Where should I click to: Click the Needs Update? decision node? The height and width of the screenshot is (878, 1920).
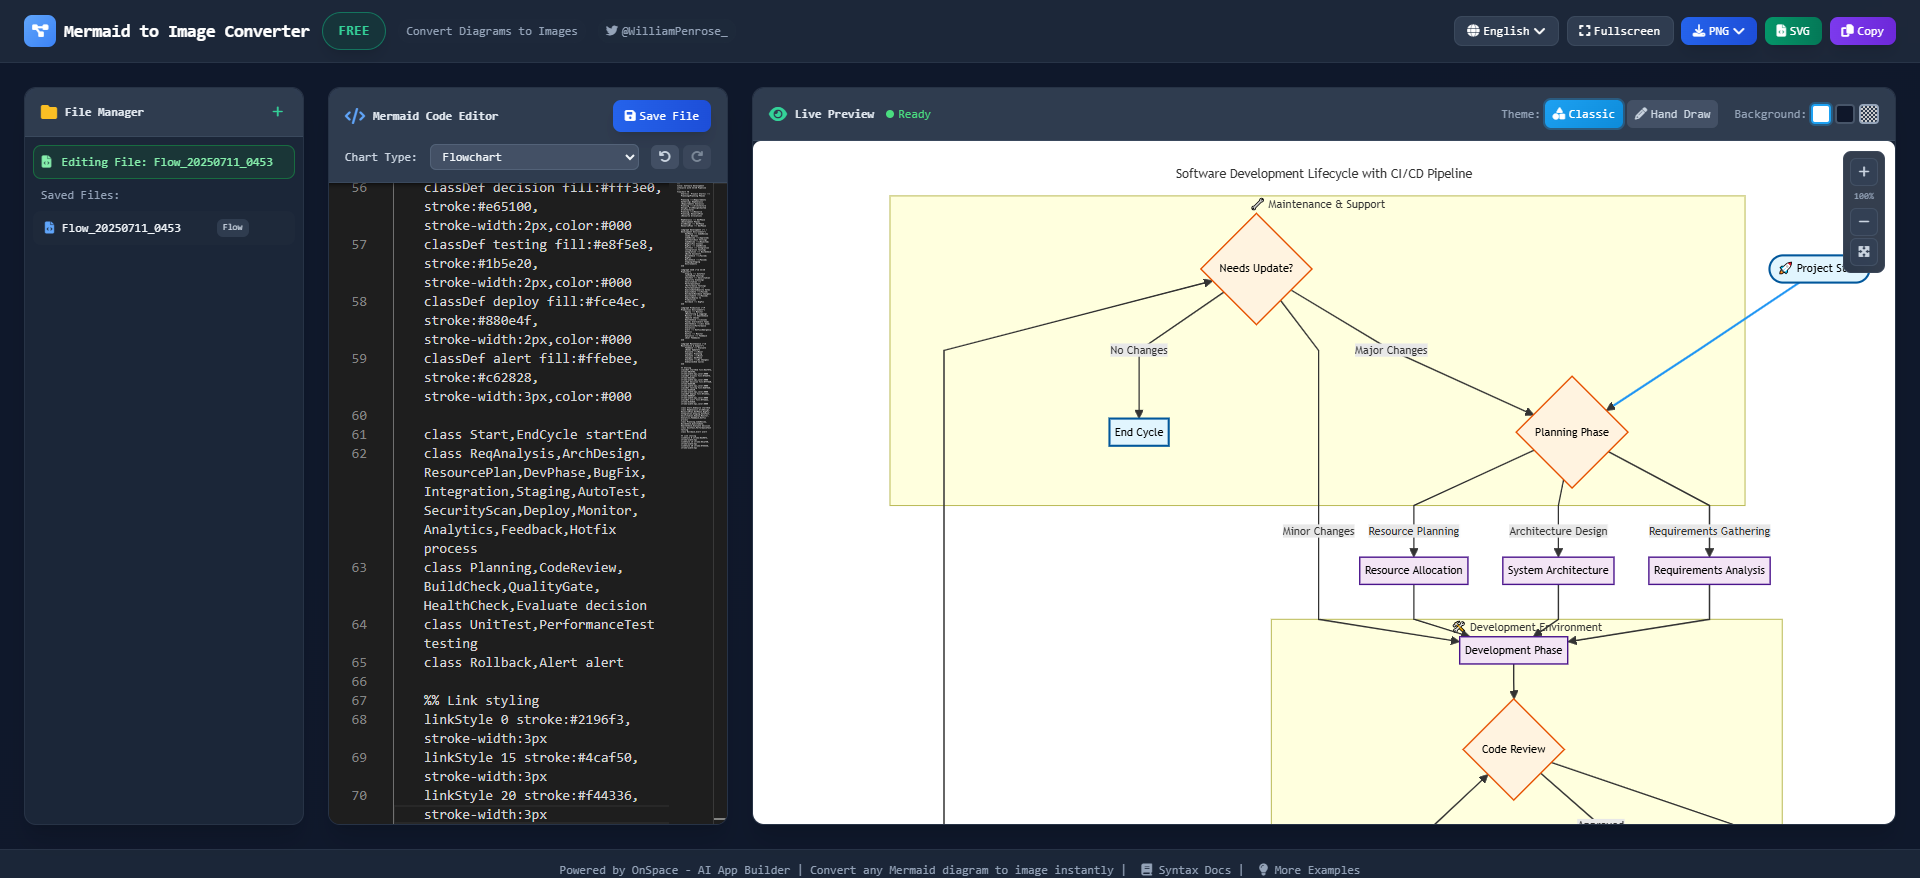1256,268
